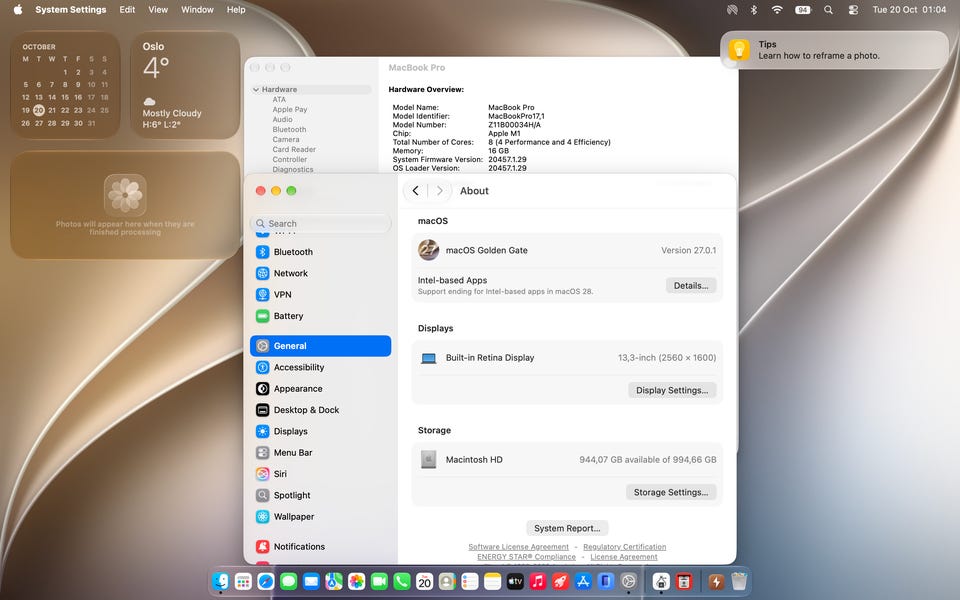
Task: Open the Edit menu
Action: pyautogui.click(x=127, y=10)
